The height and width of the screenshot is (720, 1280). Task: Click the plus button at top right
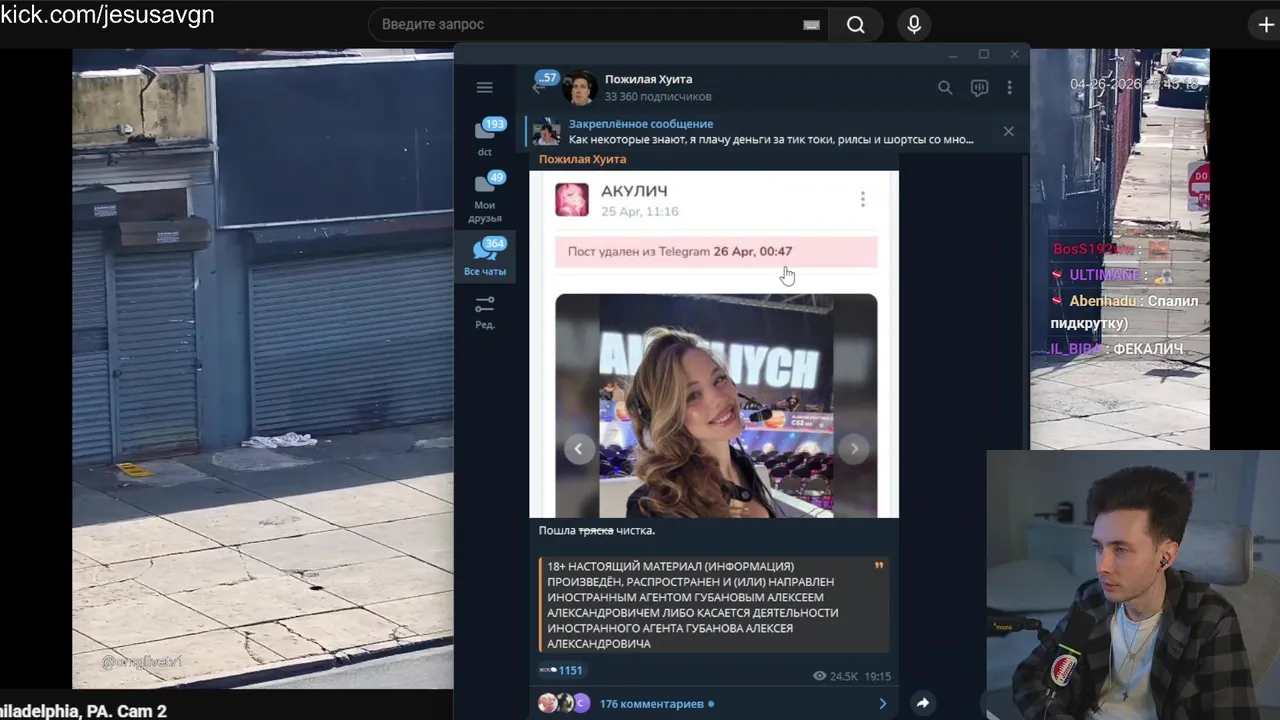pyautogui.click(x=1266, y=25)
